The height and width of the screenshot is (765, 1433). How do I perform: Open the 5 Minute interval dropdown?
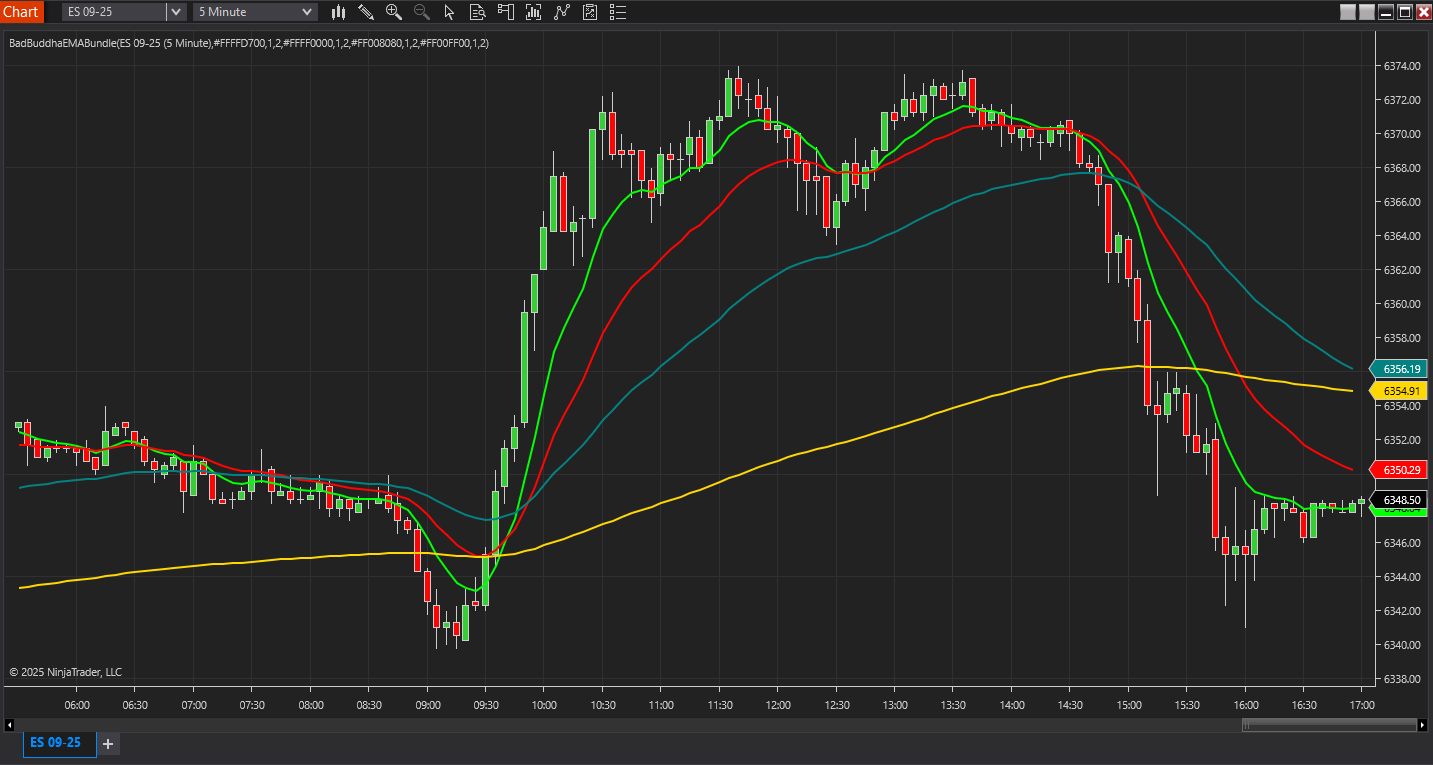pos(255,12)
